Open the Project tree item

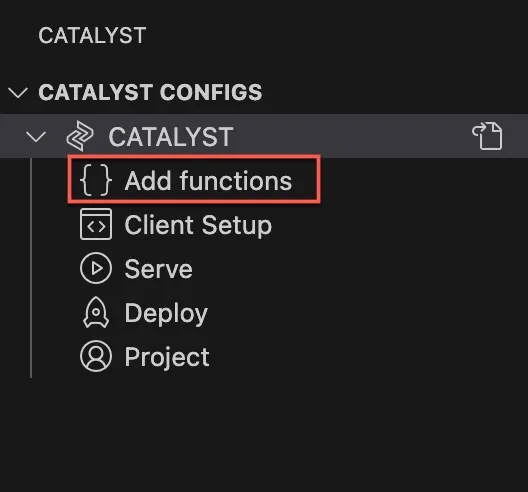(x=167, y=357)
